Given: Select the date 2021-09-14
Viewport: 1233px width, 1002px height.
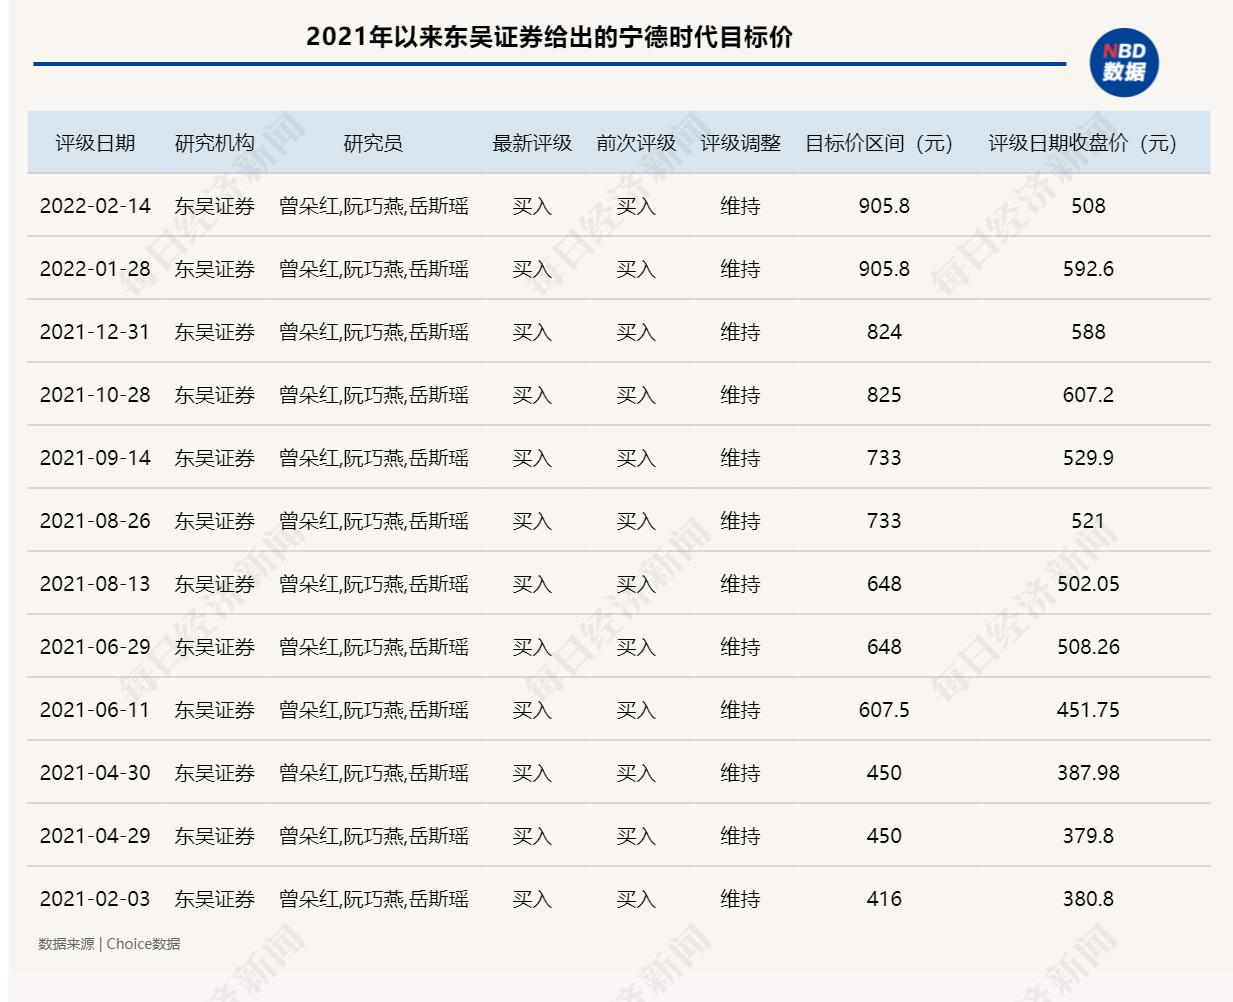Looking at the screenshot, I should [x=95, y=458].
